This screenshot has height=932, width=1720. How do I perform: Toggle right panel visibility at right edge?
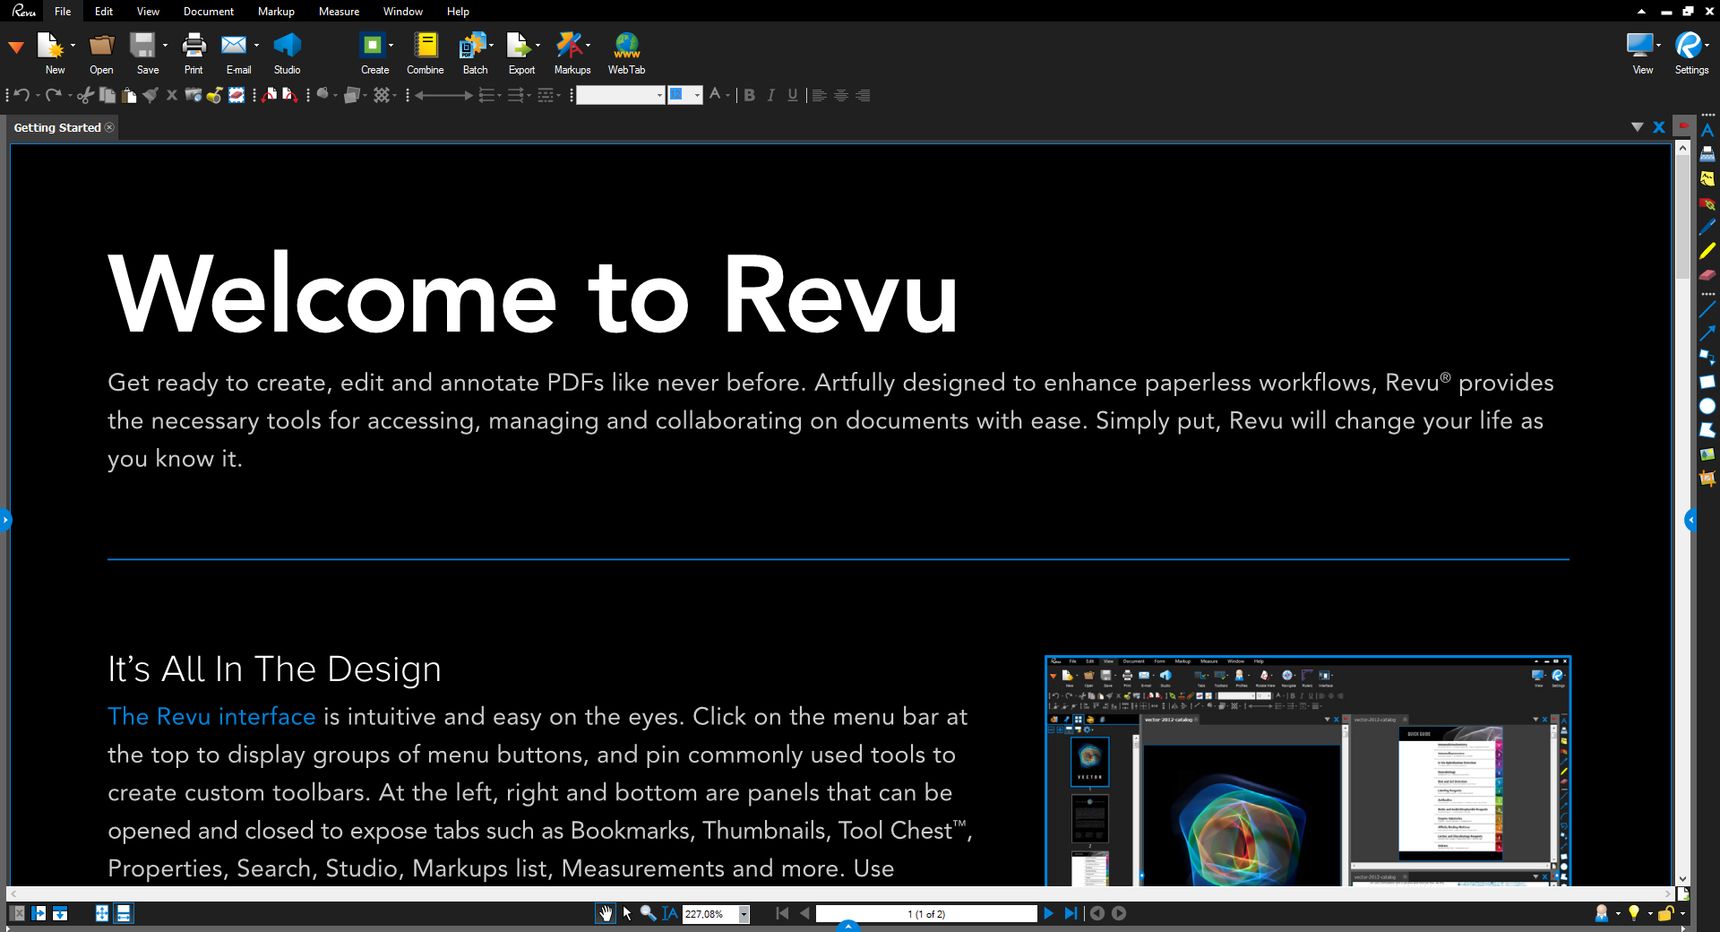[x=1690, y=519]
